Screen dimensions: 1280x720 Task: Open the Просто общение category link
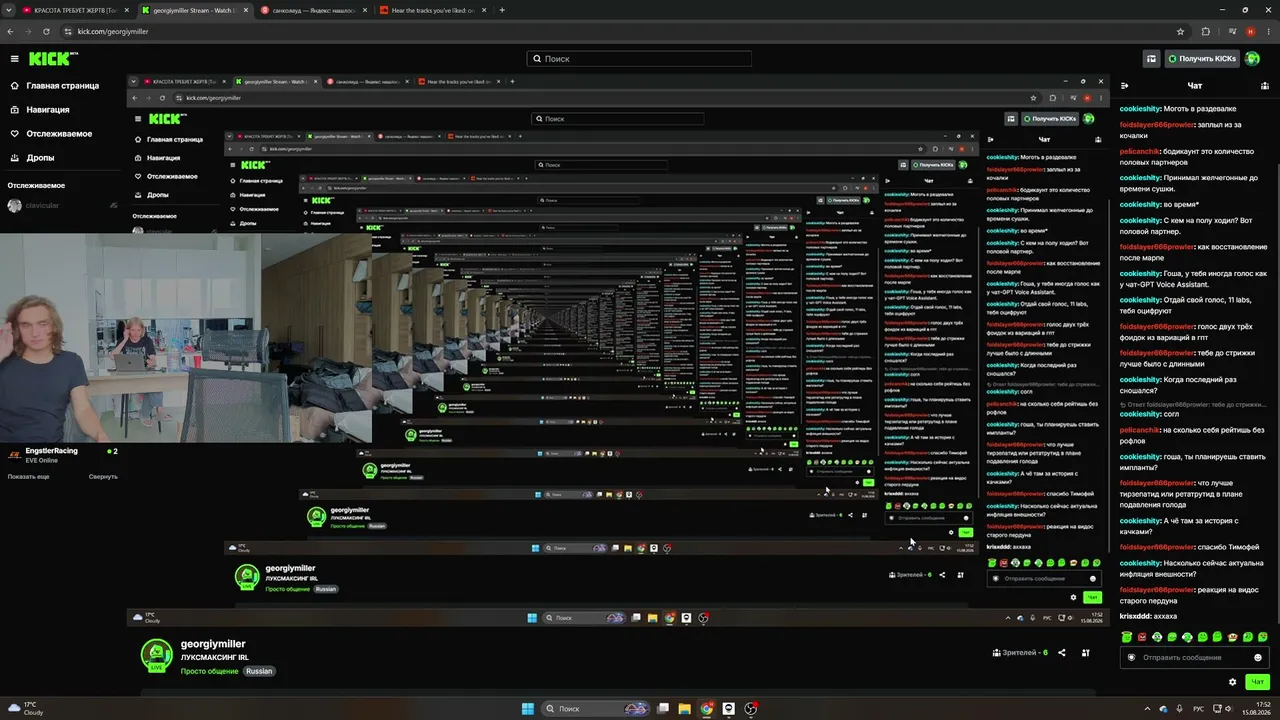(x=209, y=671)
